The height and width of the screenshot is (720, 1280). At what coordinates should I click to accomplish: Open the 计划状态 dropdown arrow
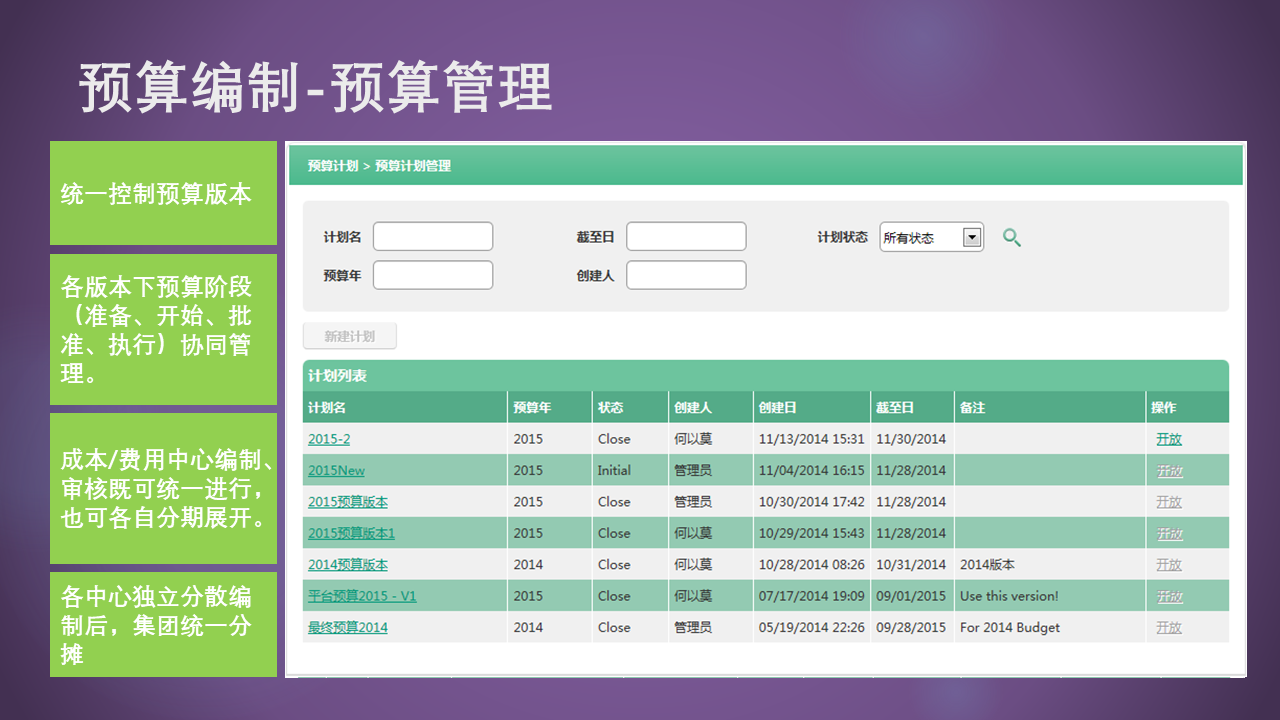click(971, 237)
